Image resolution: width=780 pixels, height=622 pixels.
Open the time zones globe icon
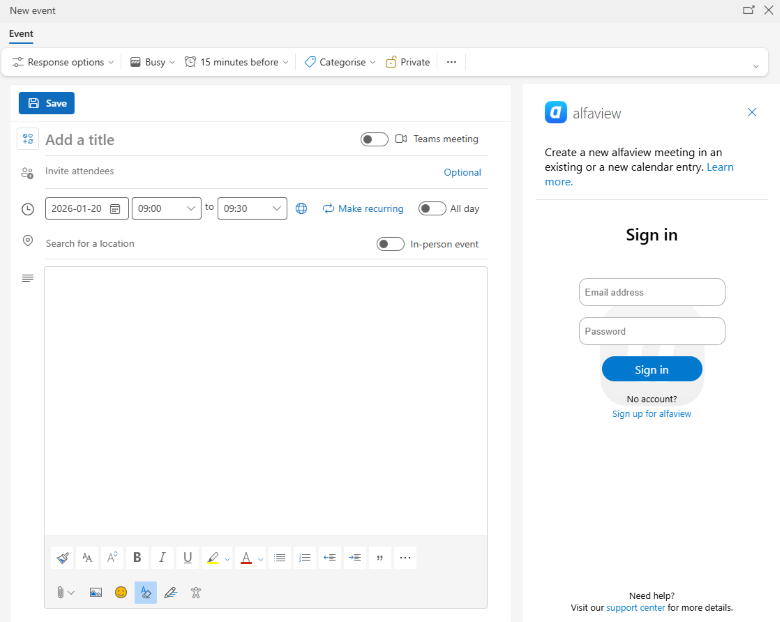click(301, 209)
